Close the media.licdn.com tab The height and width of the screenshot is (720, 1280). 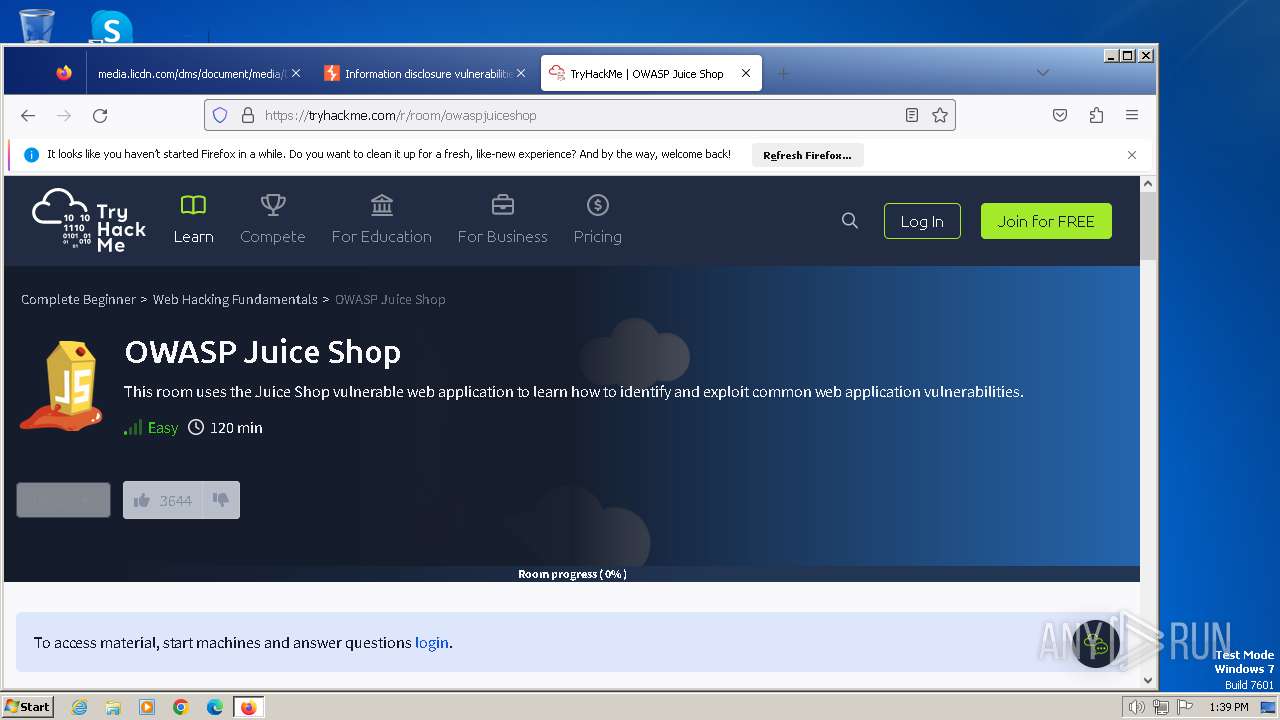[296, 73]
